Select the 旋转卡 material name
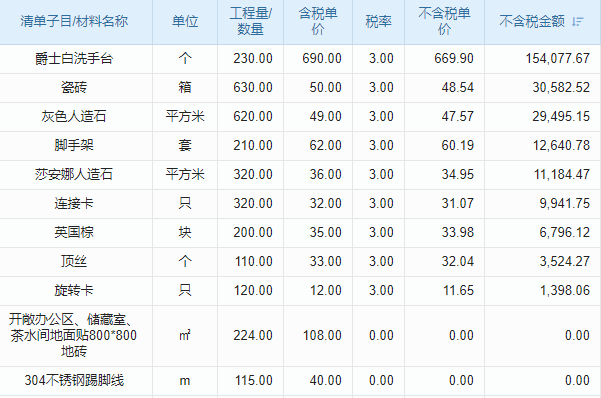Image resolution: width=601 pixels, height=398 pixels. [74, 290]
